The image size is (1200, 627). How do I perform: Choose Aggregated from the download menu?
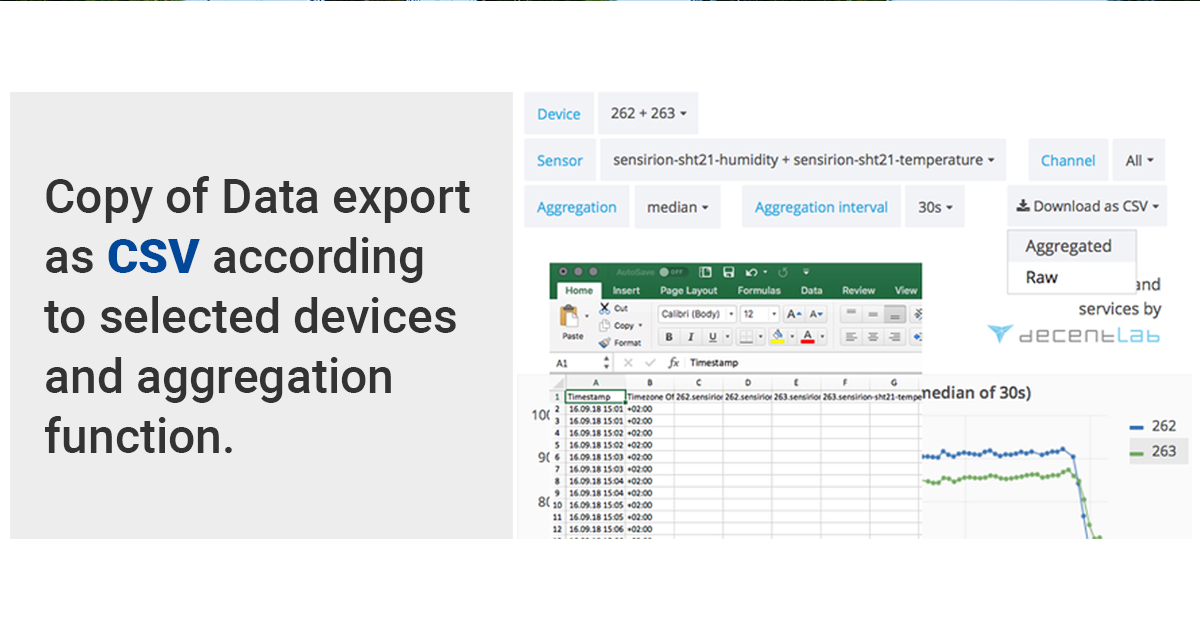click(1071, 246)
